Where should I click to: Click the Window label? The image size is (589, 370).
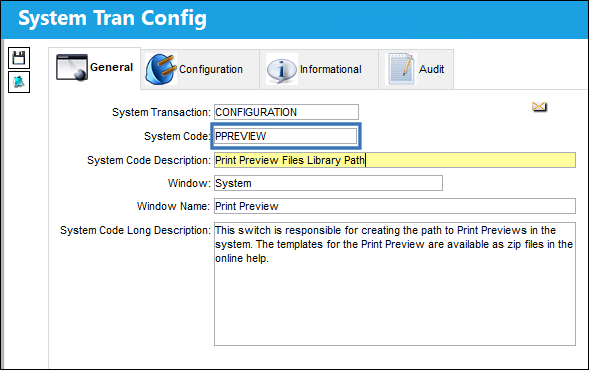click(189, 183)
